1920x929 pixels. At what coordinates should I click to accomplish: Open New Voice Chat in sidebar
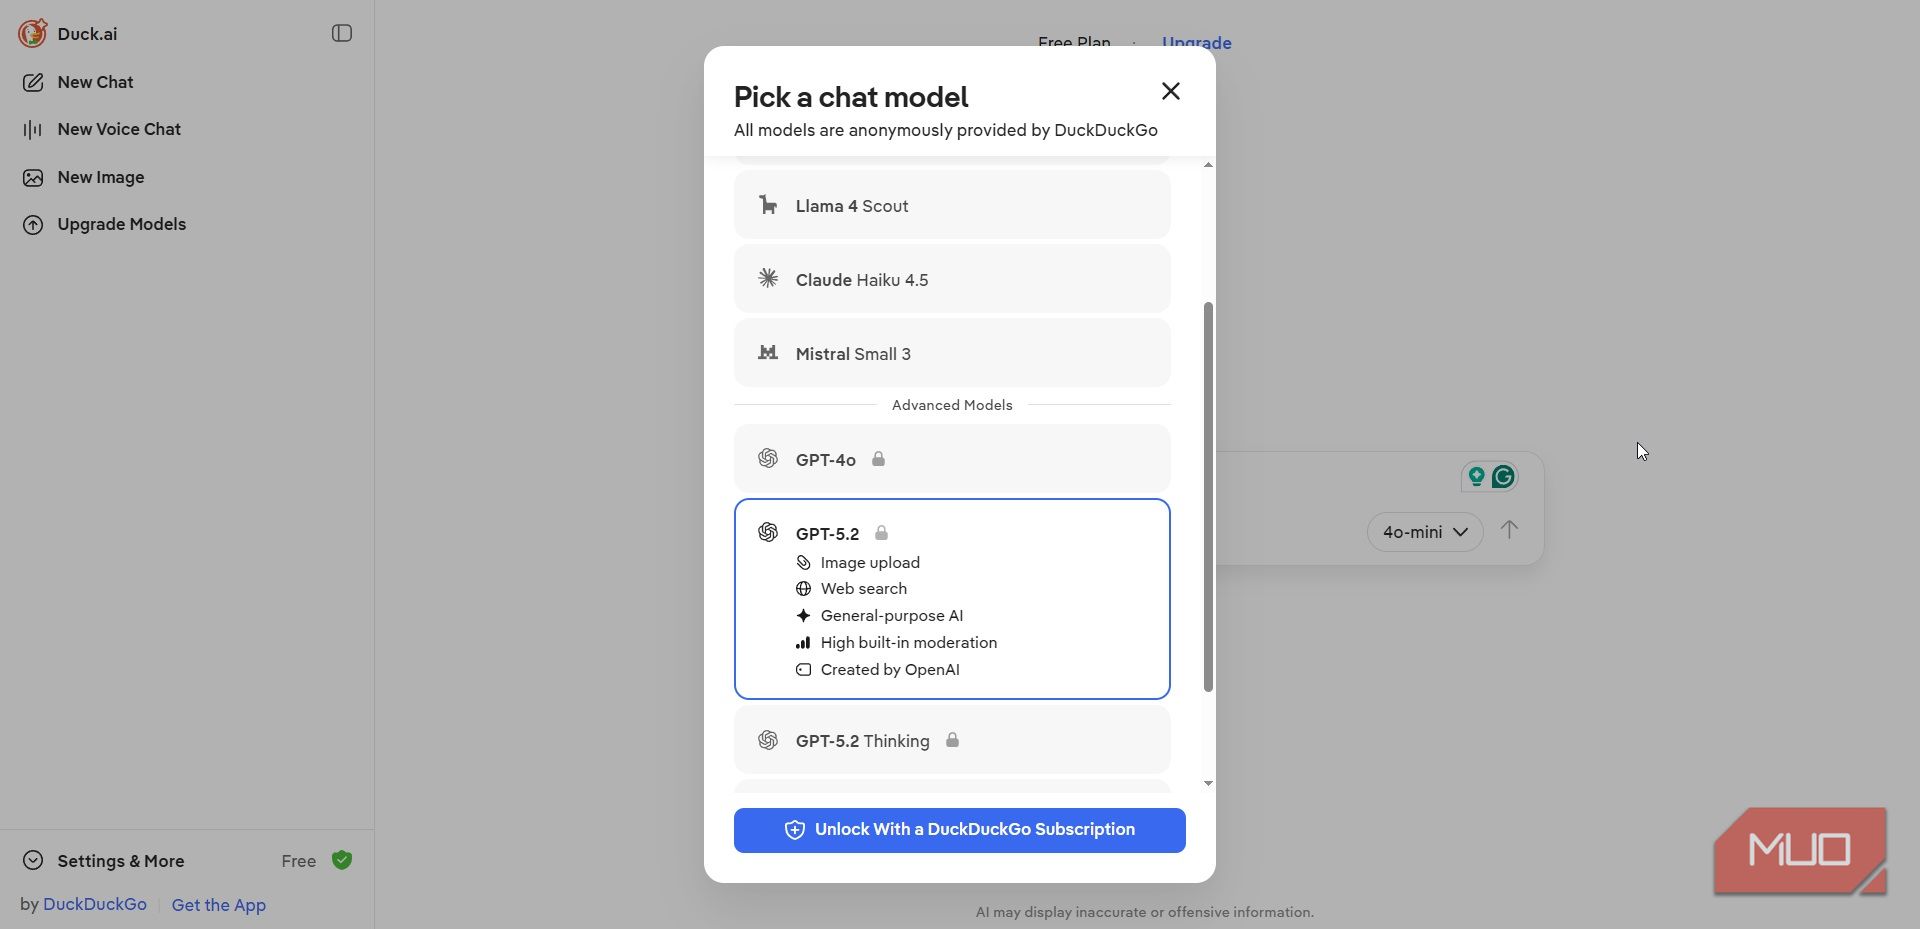119,129
